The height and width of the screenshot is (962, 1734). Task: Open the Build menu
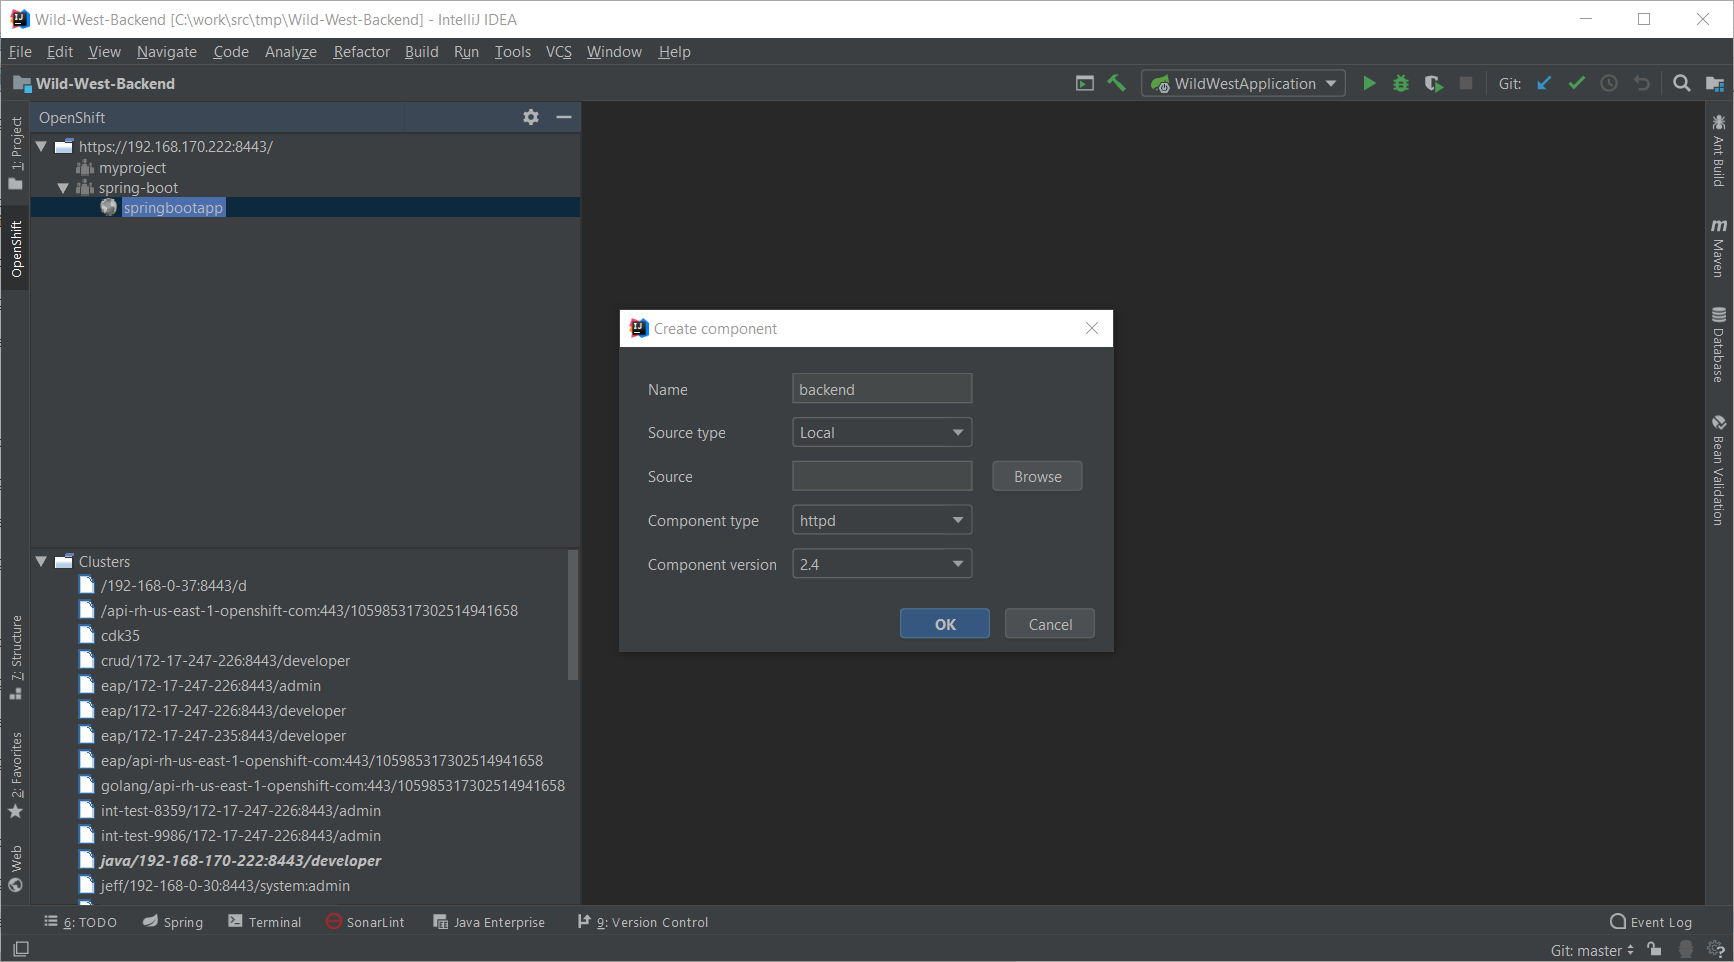[x=421, y=52]
